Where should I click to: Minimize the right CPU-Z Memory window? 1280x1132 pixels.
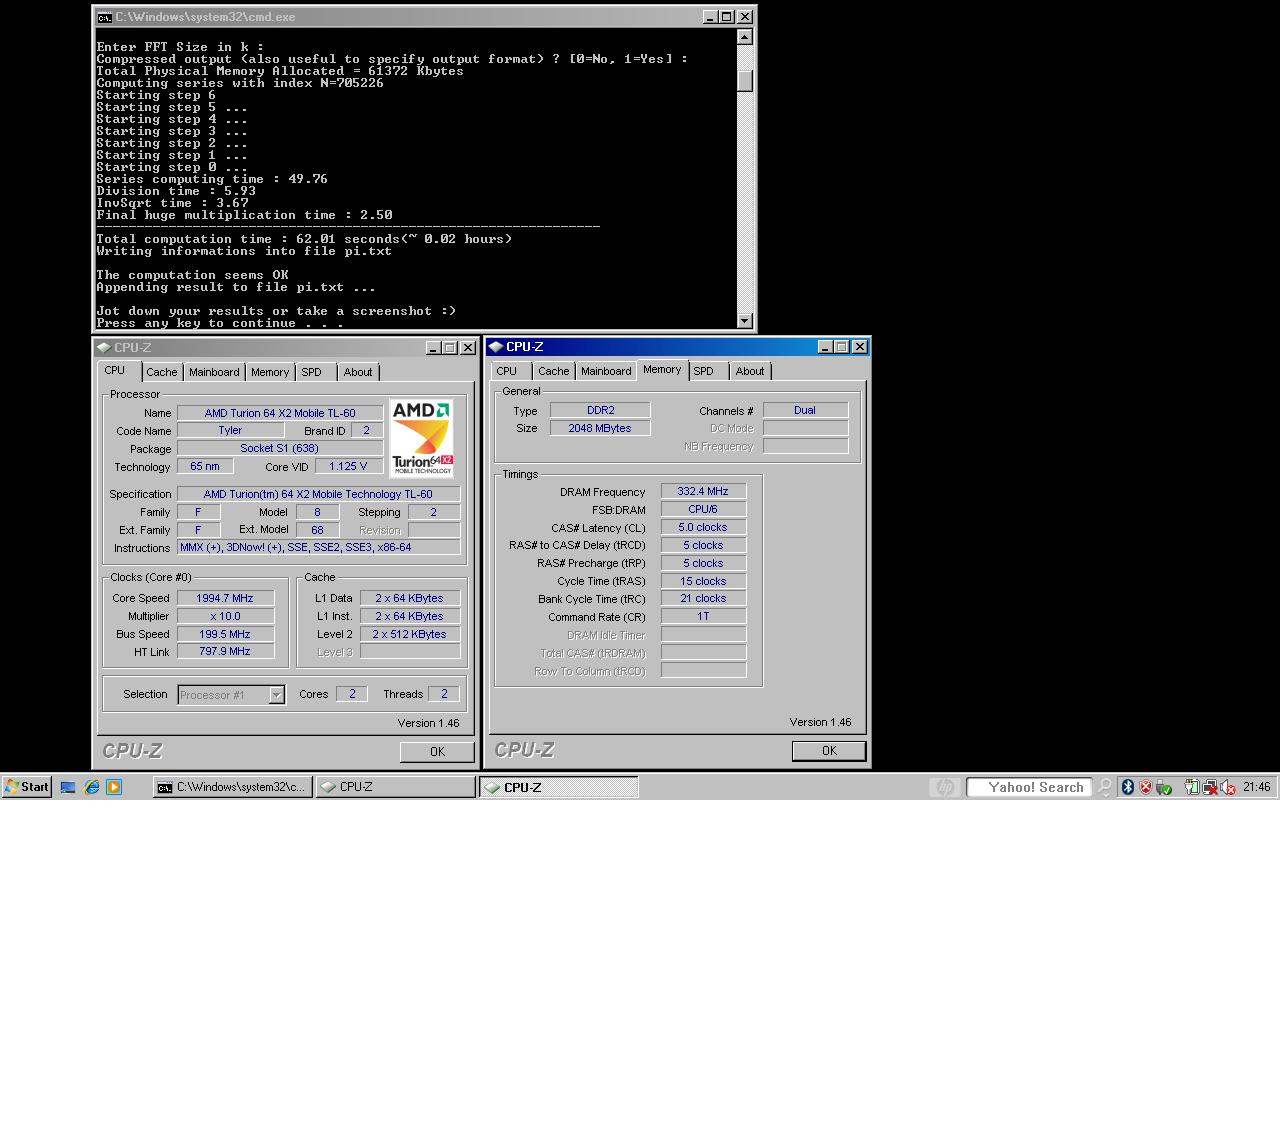[x=825, y=347]
